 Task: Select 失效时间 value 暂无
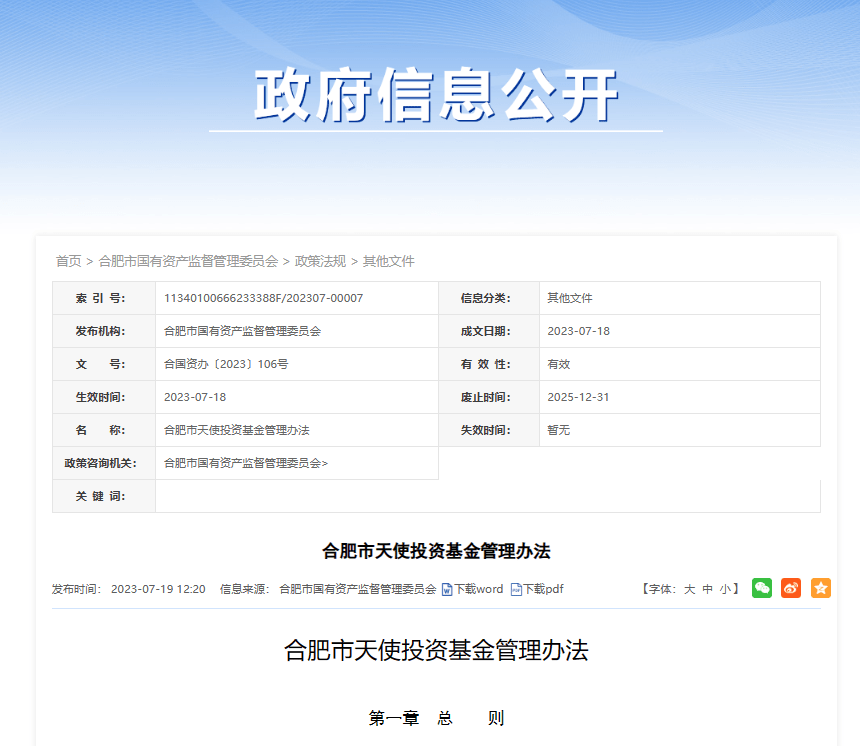pyautogui.click(x=558, y=430)
